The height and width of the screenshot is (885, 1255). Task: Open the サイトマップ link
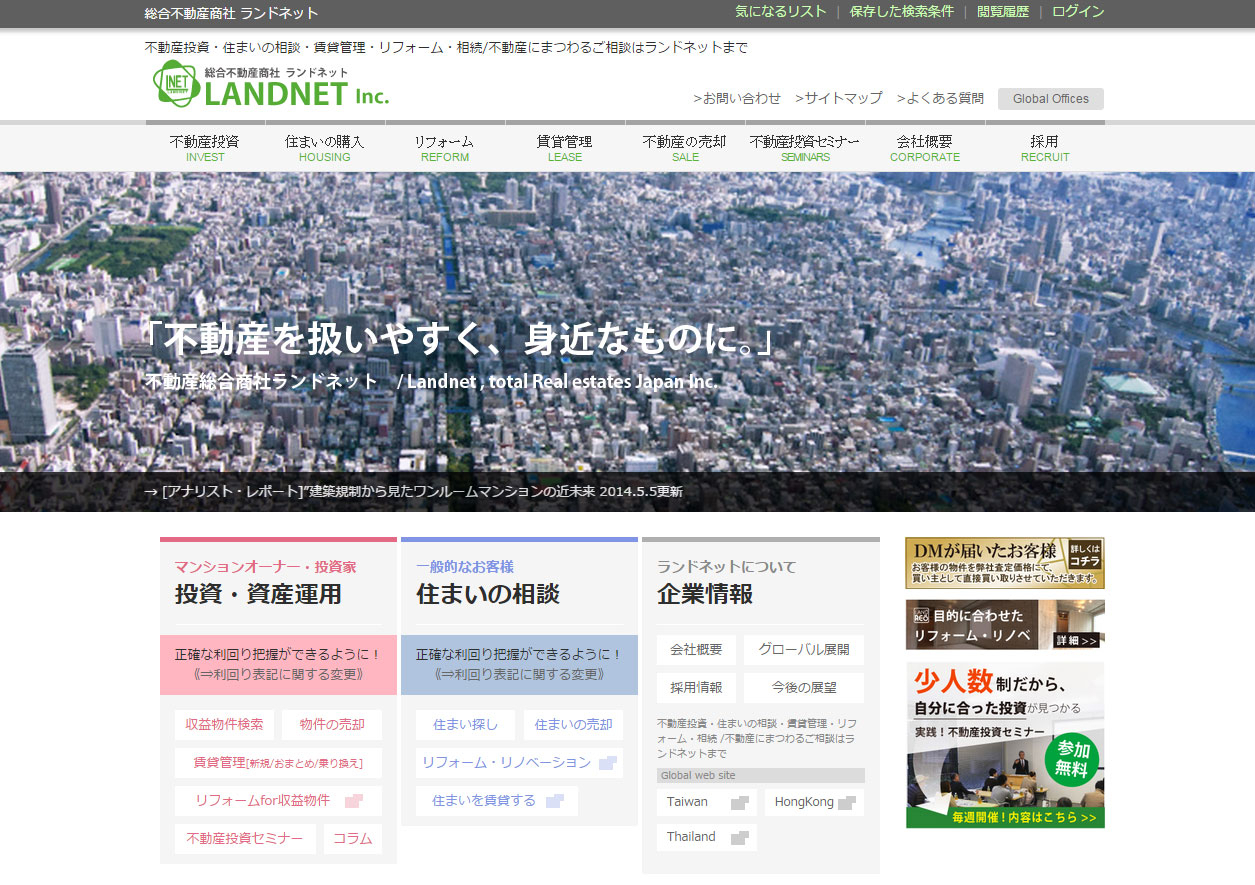coord(839,98)
